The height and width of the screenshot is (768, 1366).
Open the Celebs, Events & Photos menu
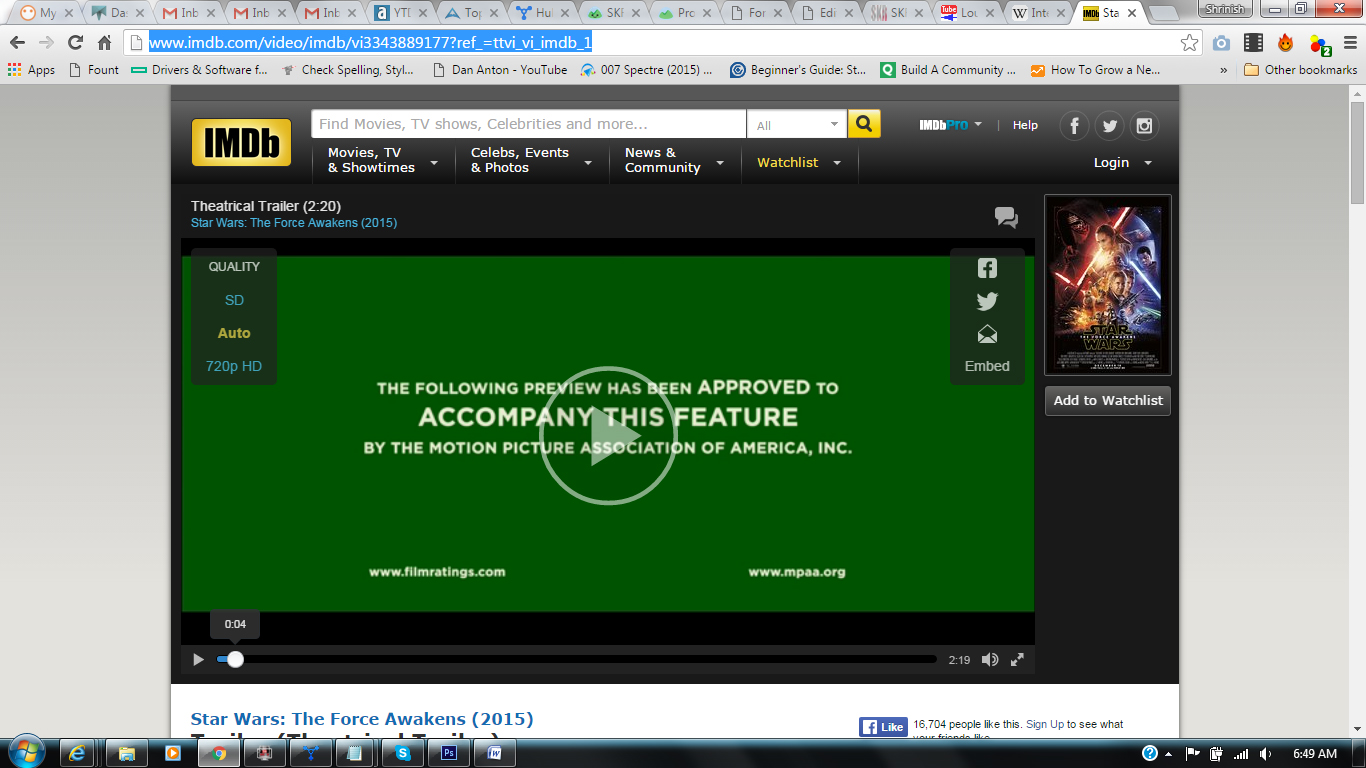[x=520, y=162]
